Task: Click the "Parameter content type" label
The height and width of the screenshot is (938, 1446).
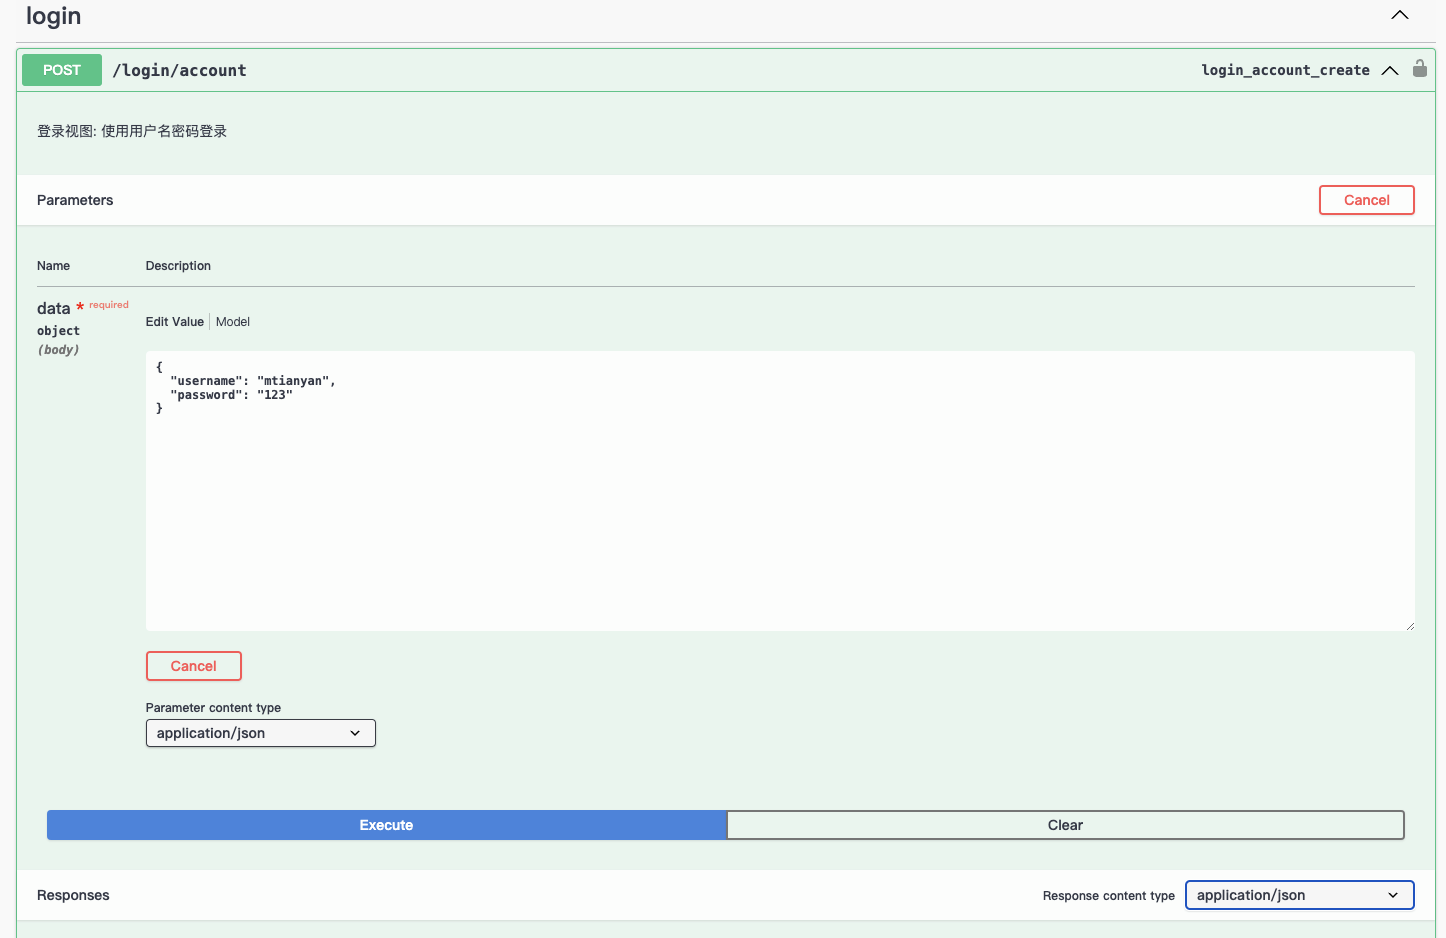Action: (x=213, y=708)
